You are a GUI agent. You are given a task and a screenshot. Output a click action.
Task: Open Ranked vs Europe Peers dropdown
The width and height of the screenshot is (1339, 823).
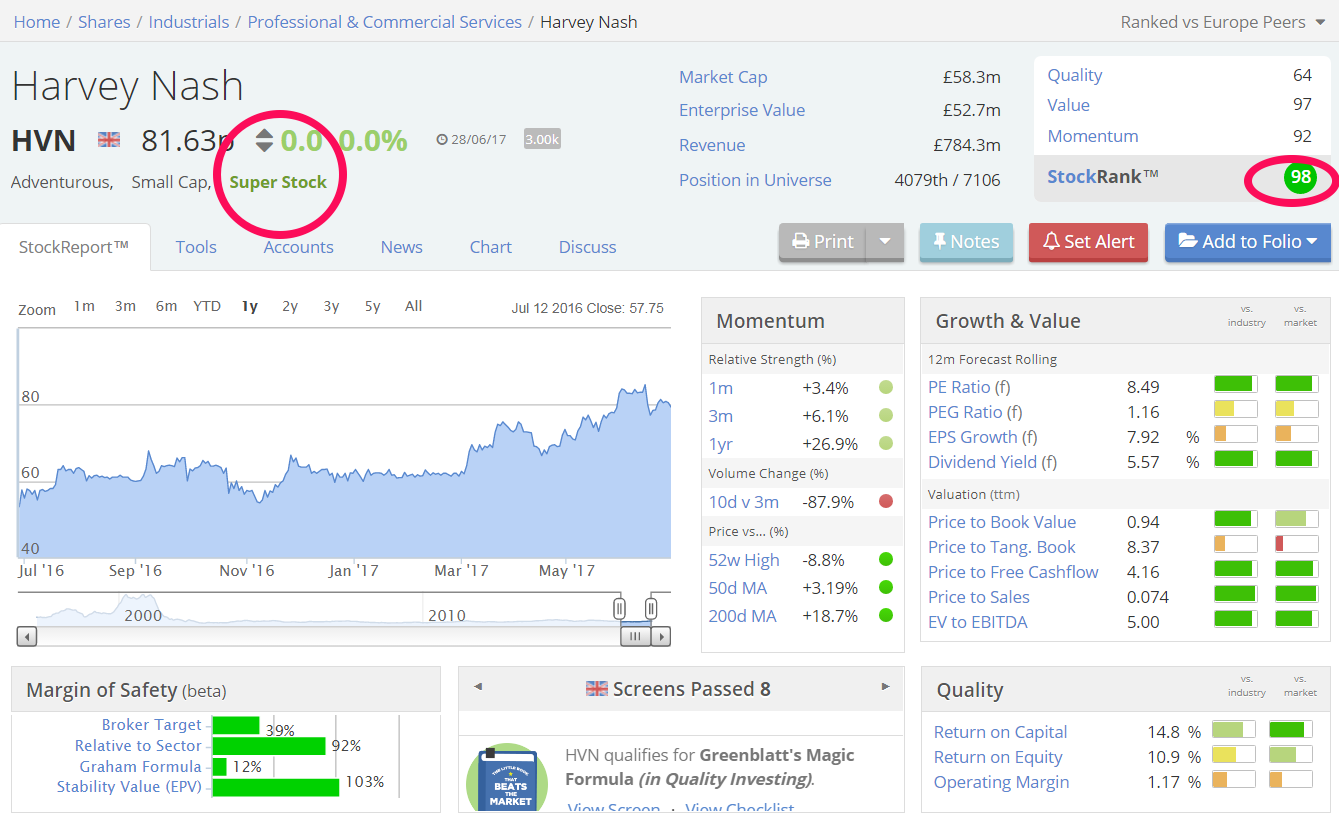pyautogui.click(x=1223, y=22)
